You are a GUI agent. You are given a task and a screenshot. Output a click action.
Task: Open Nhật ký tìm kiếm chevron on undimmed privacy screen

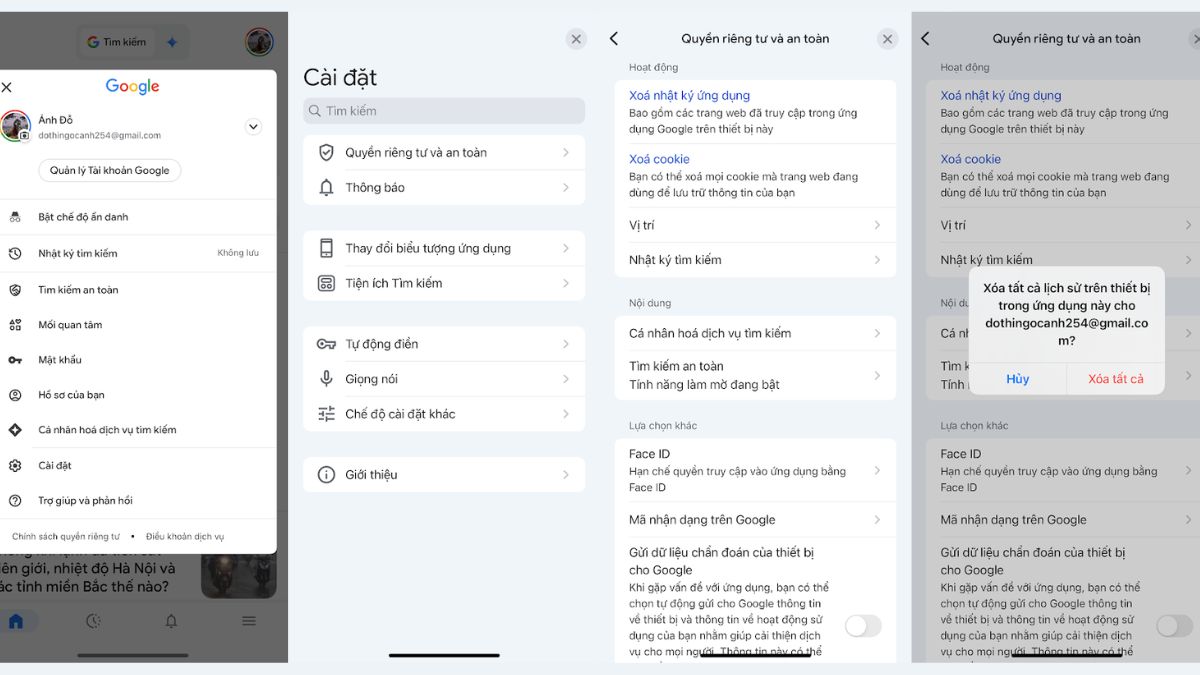(877, 260)
